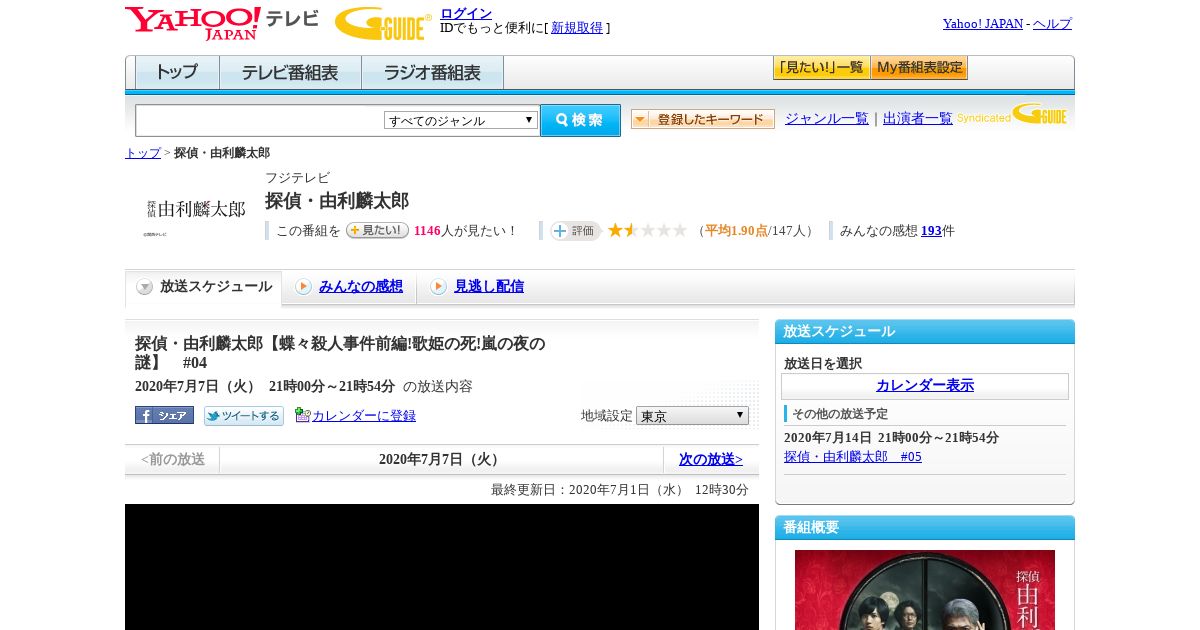Screen dimensions: 1200x630
Task: Click the 最終更新日 timestamp text
Action: pos(620,490)
